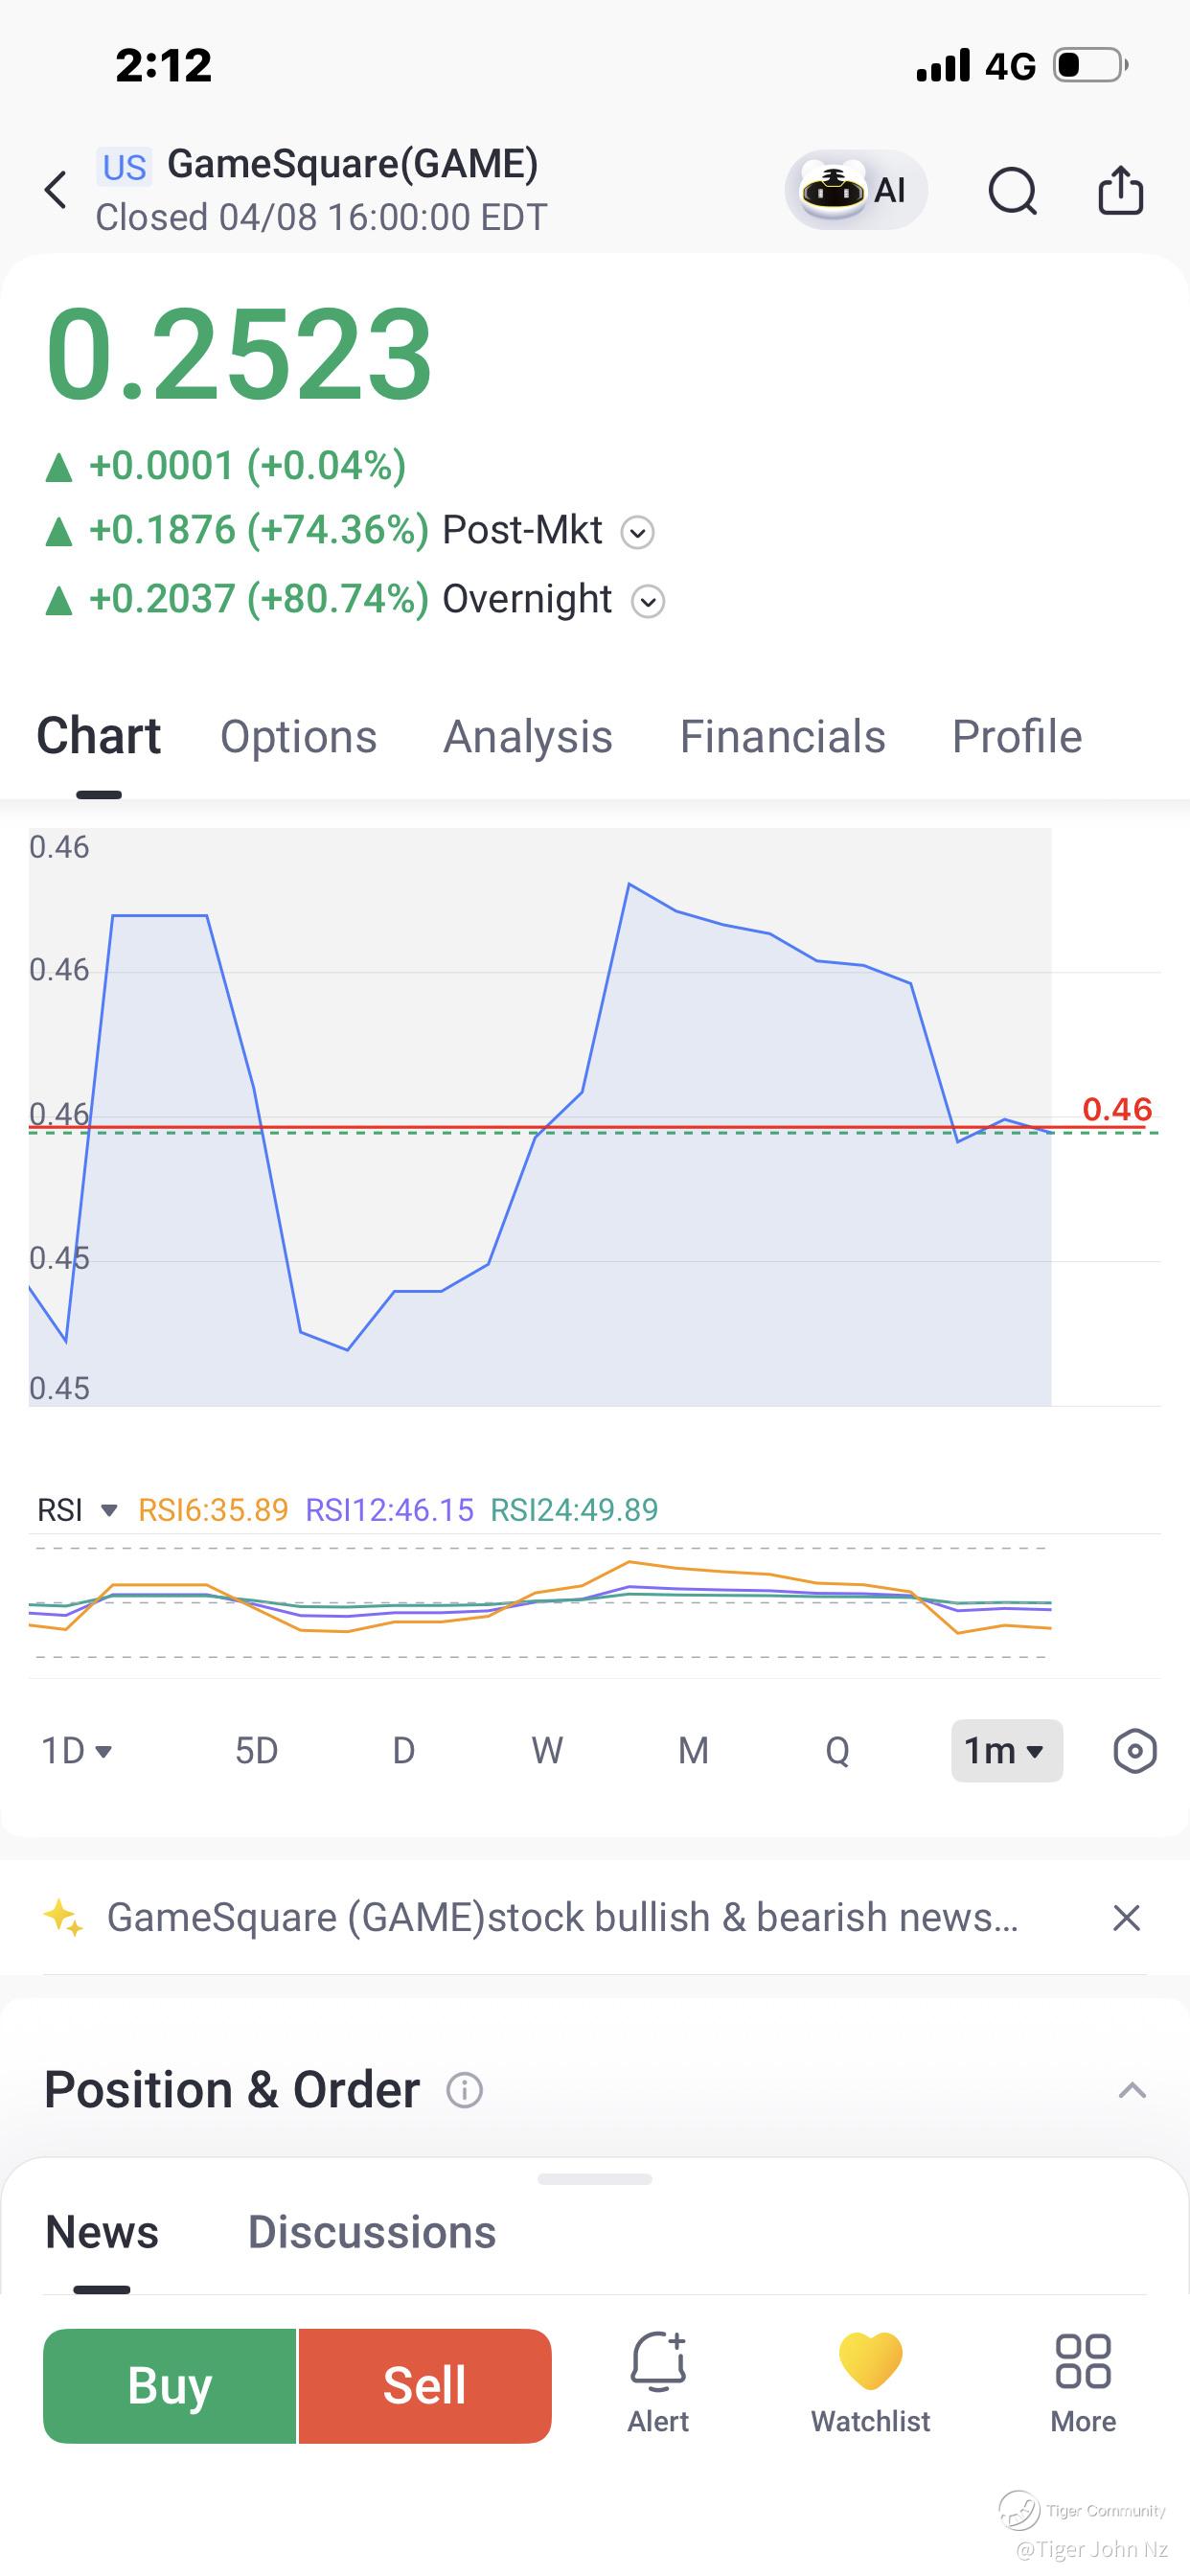Tap the search magnifier icon

tap(1012, 190)
